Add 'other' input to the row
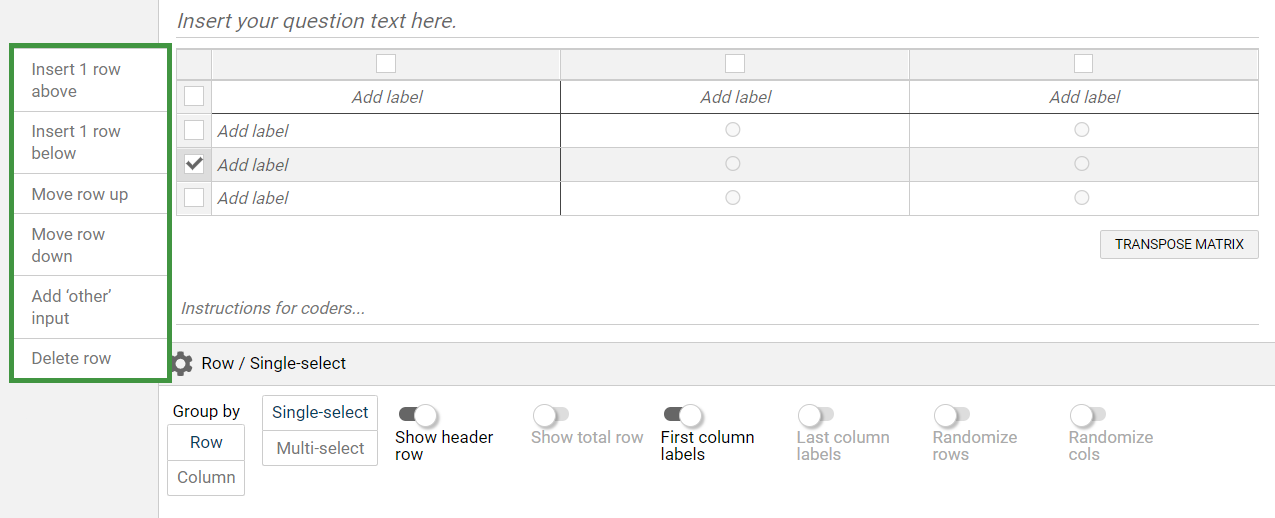The image size is (1275, 518). 90,307
